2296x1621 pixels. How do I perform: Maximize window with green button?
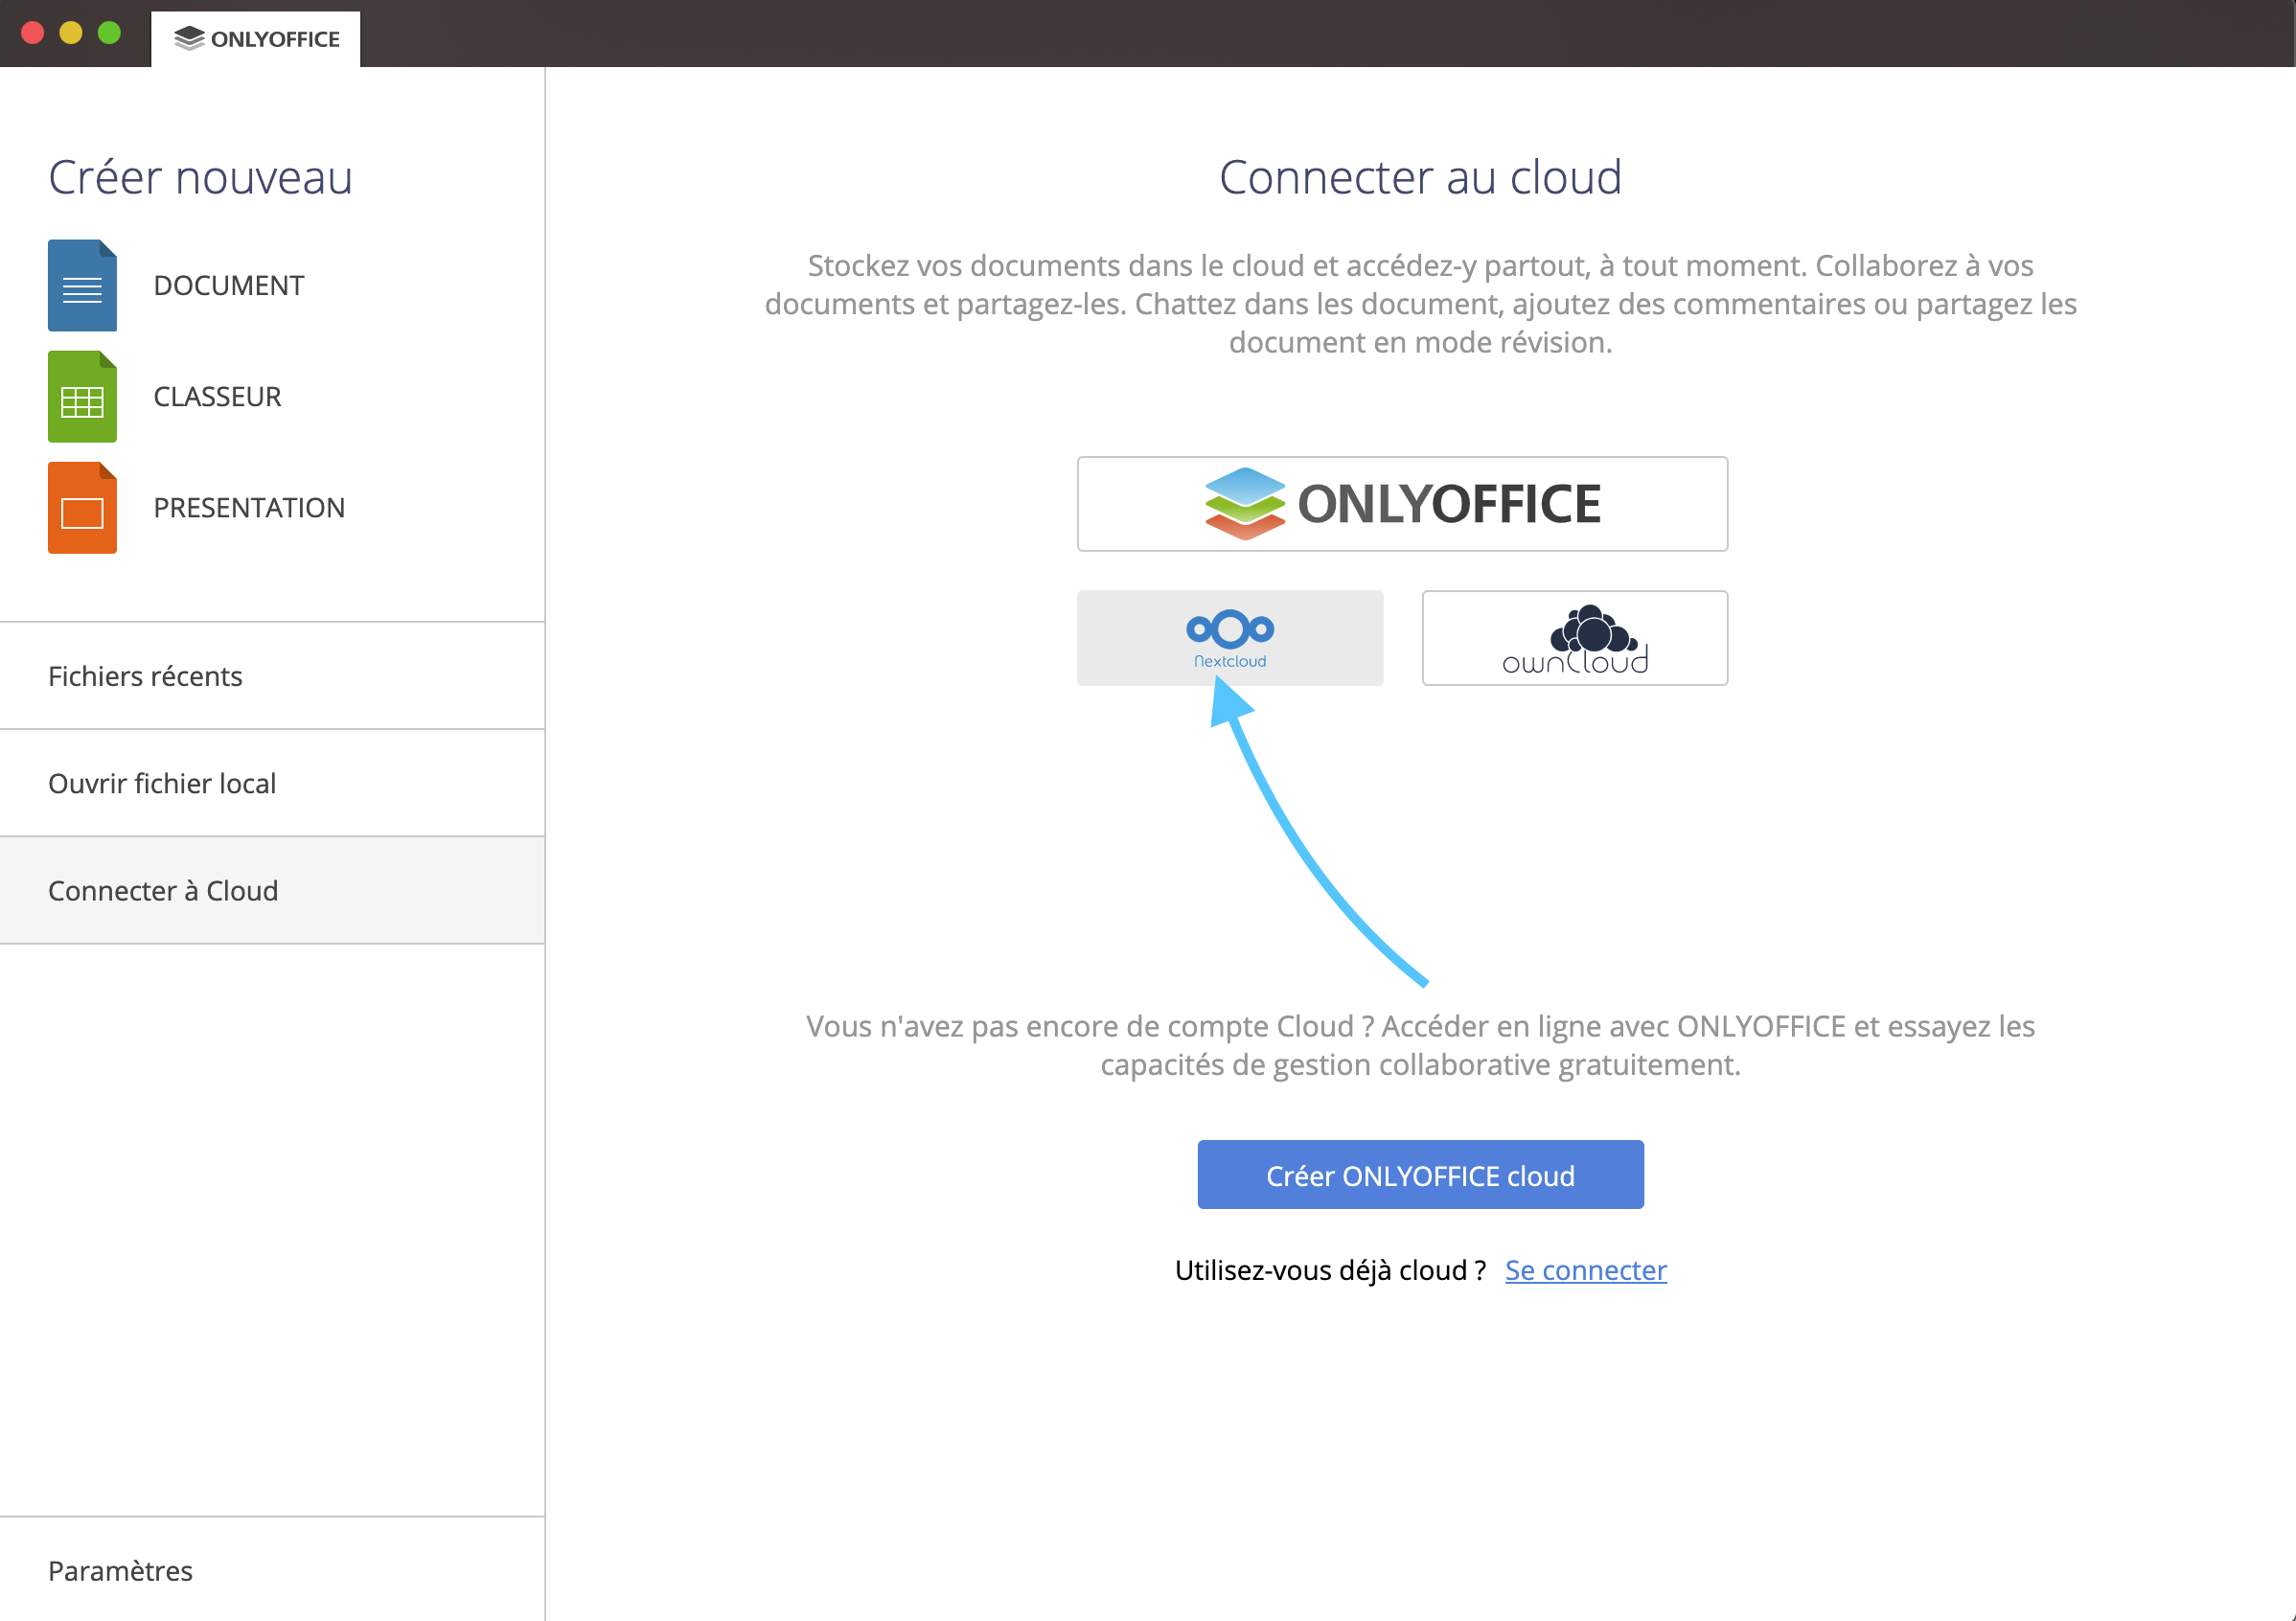point(109,33)
